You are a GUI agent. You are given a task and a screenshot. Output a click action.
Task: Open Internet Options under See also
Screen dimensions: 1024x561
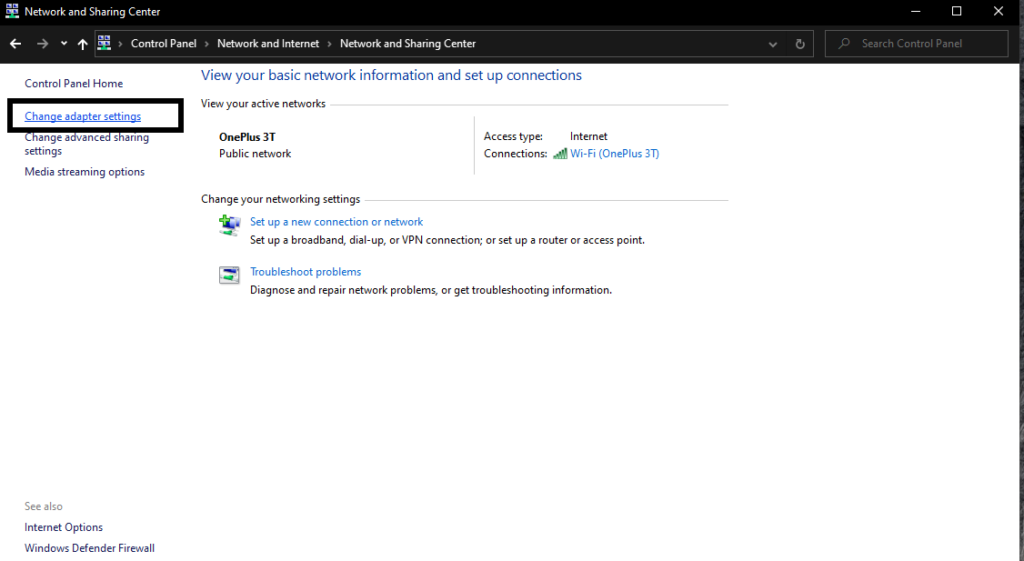click(x=63, y=527)
